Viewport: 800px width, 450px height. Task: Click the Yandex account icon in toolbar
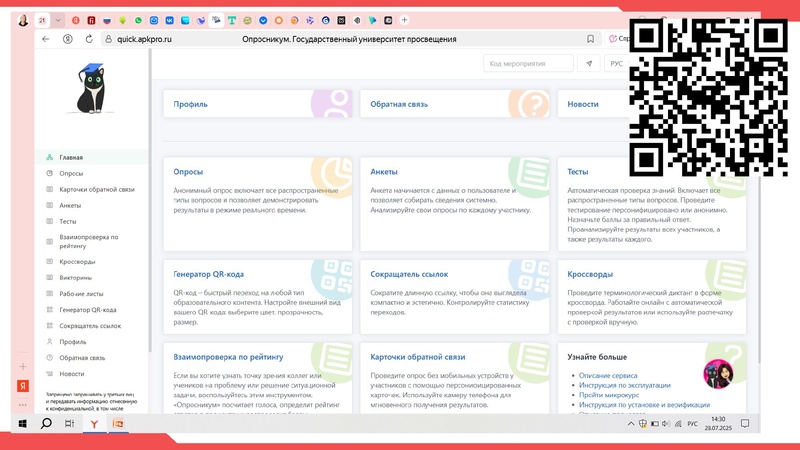67,39
